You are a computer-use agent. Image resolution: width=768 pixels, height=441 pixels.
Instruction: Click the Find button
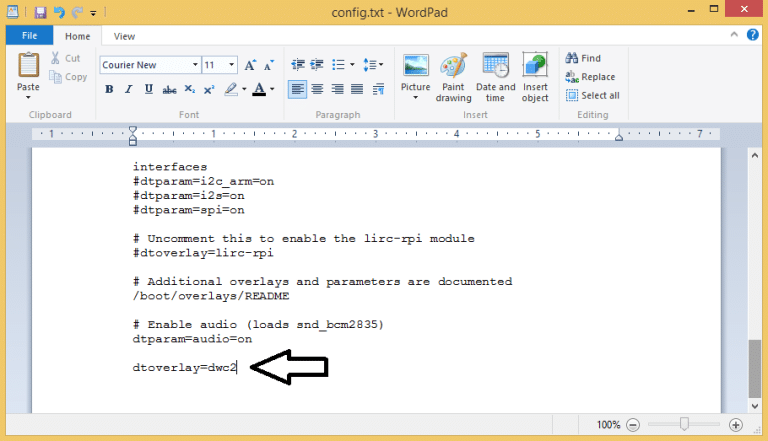(x=583, y=58)
